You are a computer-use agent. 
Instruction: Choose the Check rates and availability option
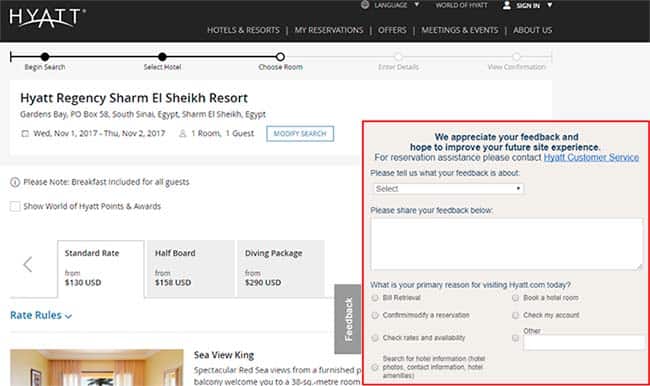375,338
